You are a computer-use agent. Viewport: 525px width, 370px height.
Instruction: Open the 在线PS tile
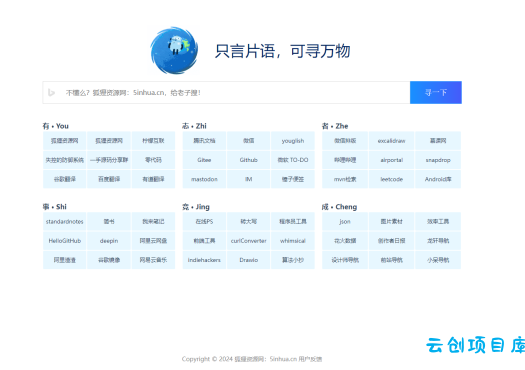coord(204,221)
